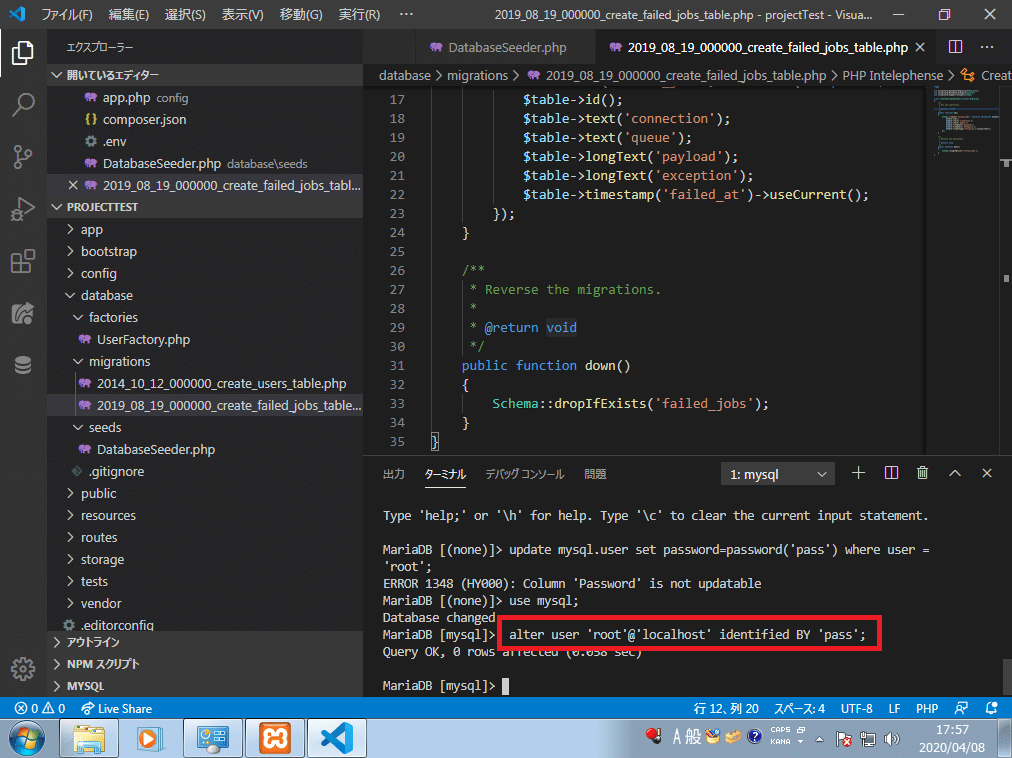This screenshot has width=1012, height=758.
Task: Open Run and Debug view
Action: [23, 209]
